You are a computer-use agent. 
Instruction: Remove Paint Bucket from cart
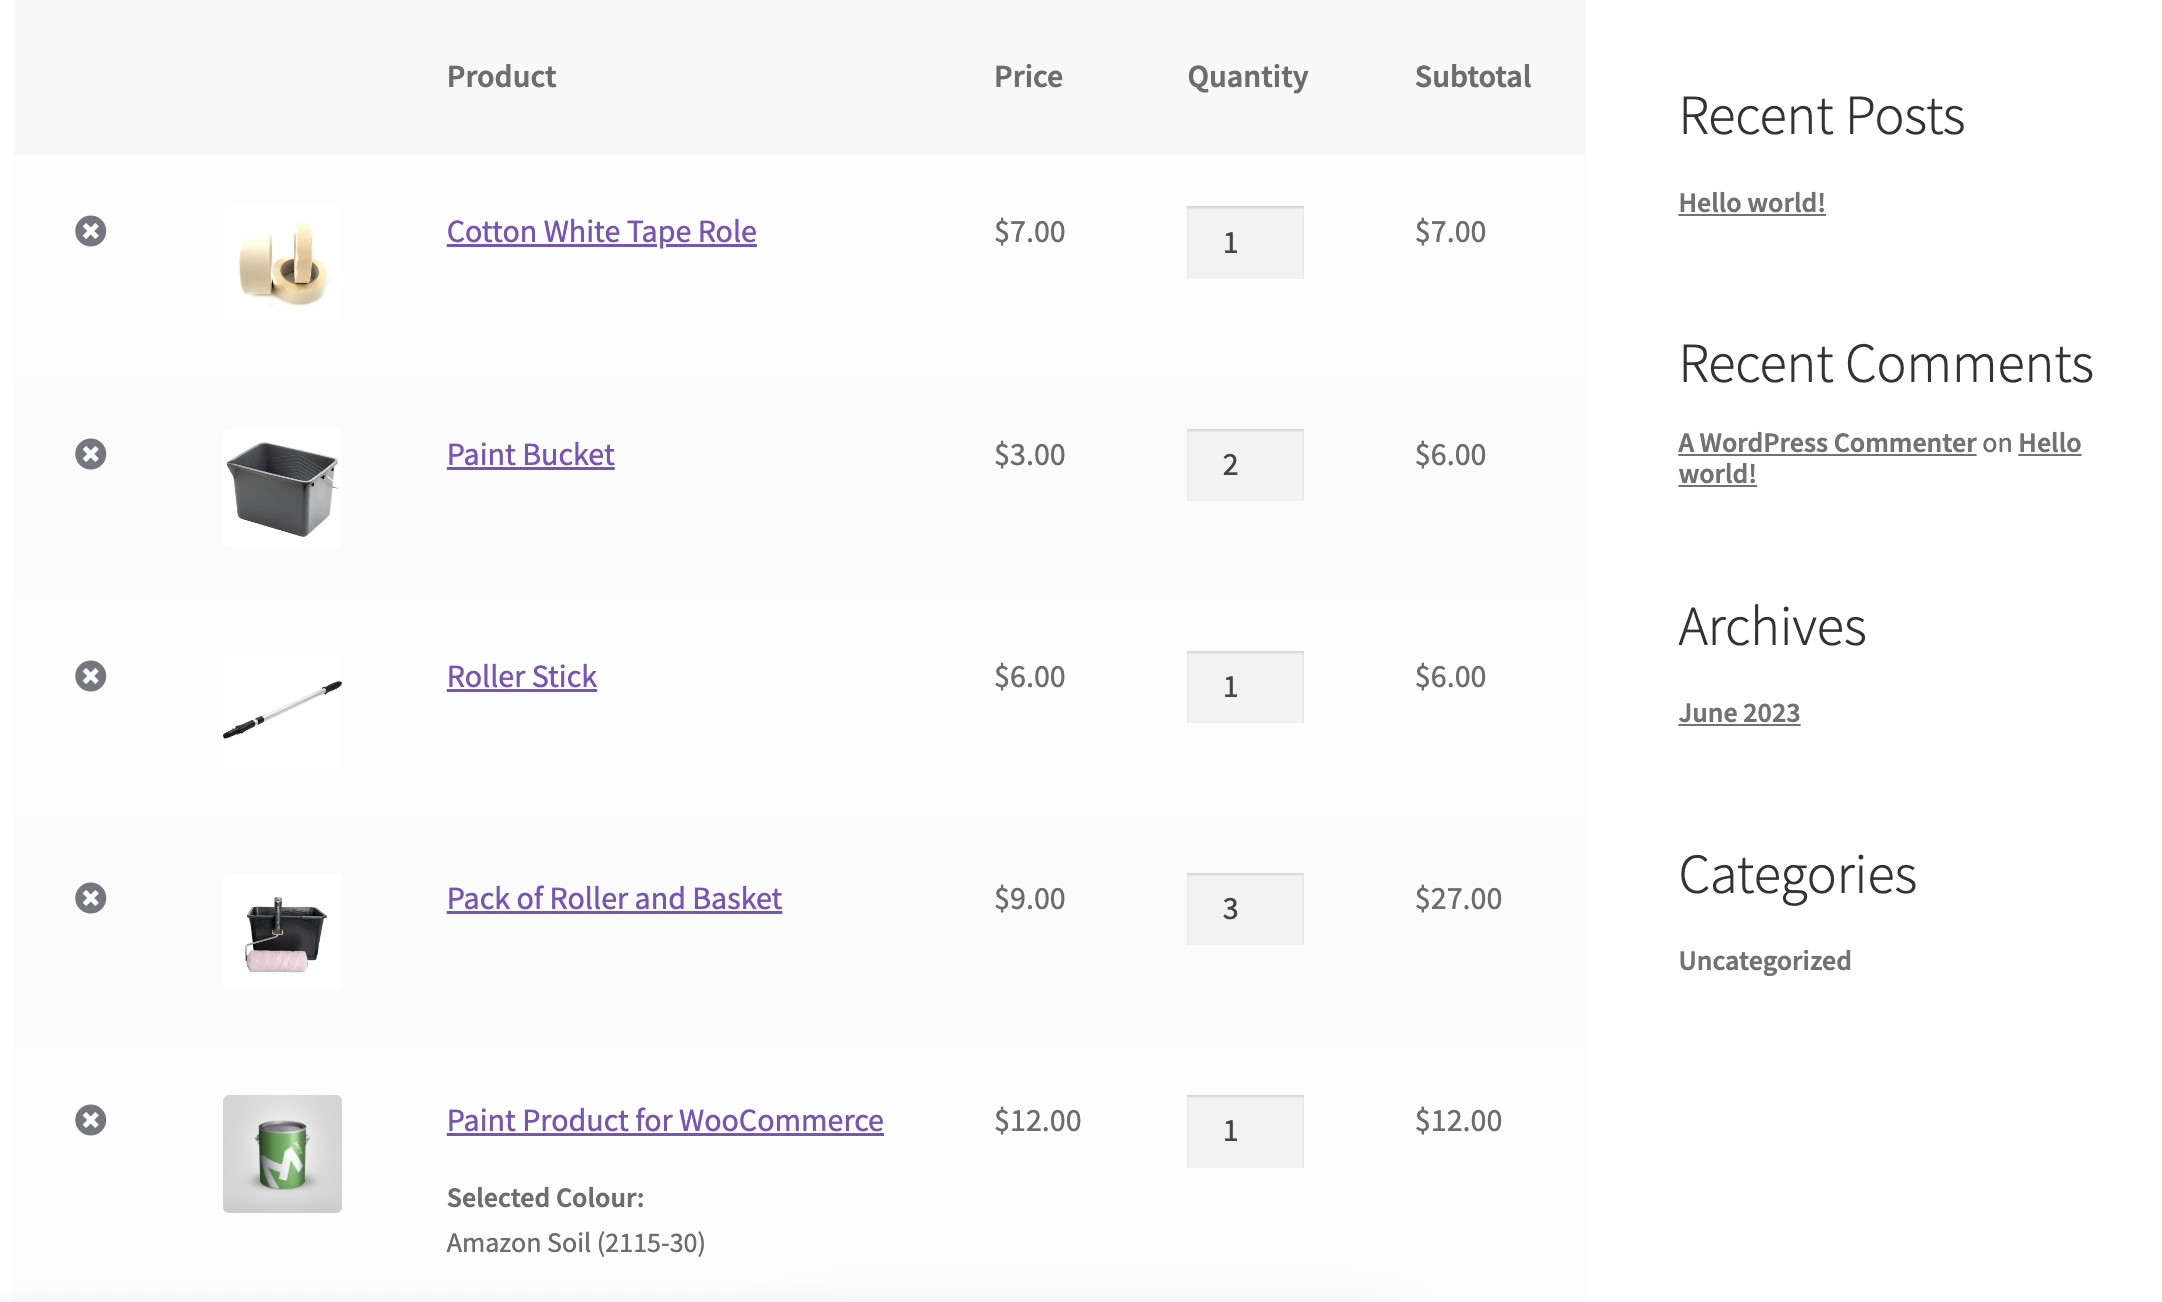(x=91, y=454)
